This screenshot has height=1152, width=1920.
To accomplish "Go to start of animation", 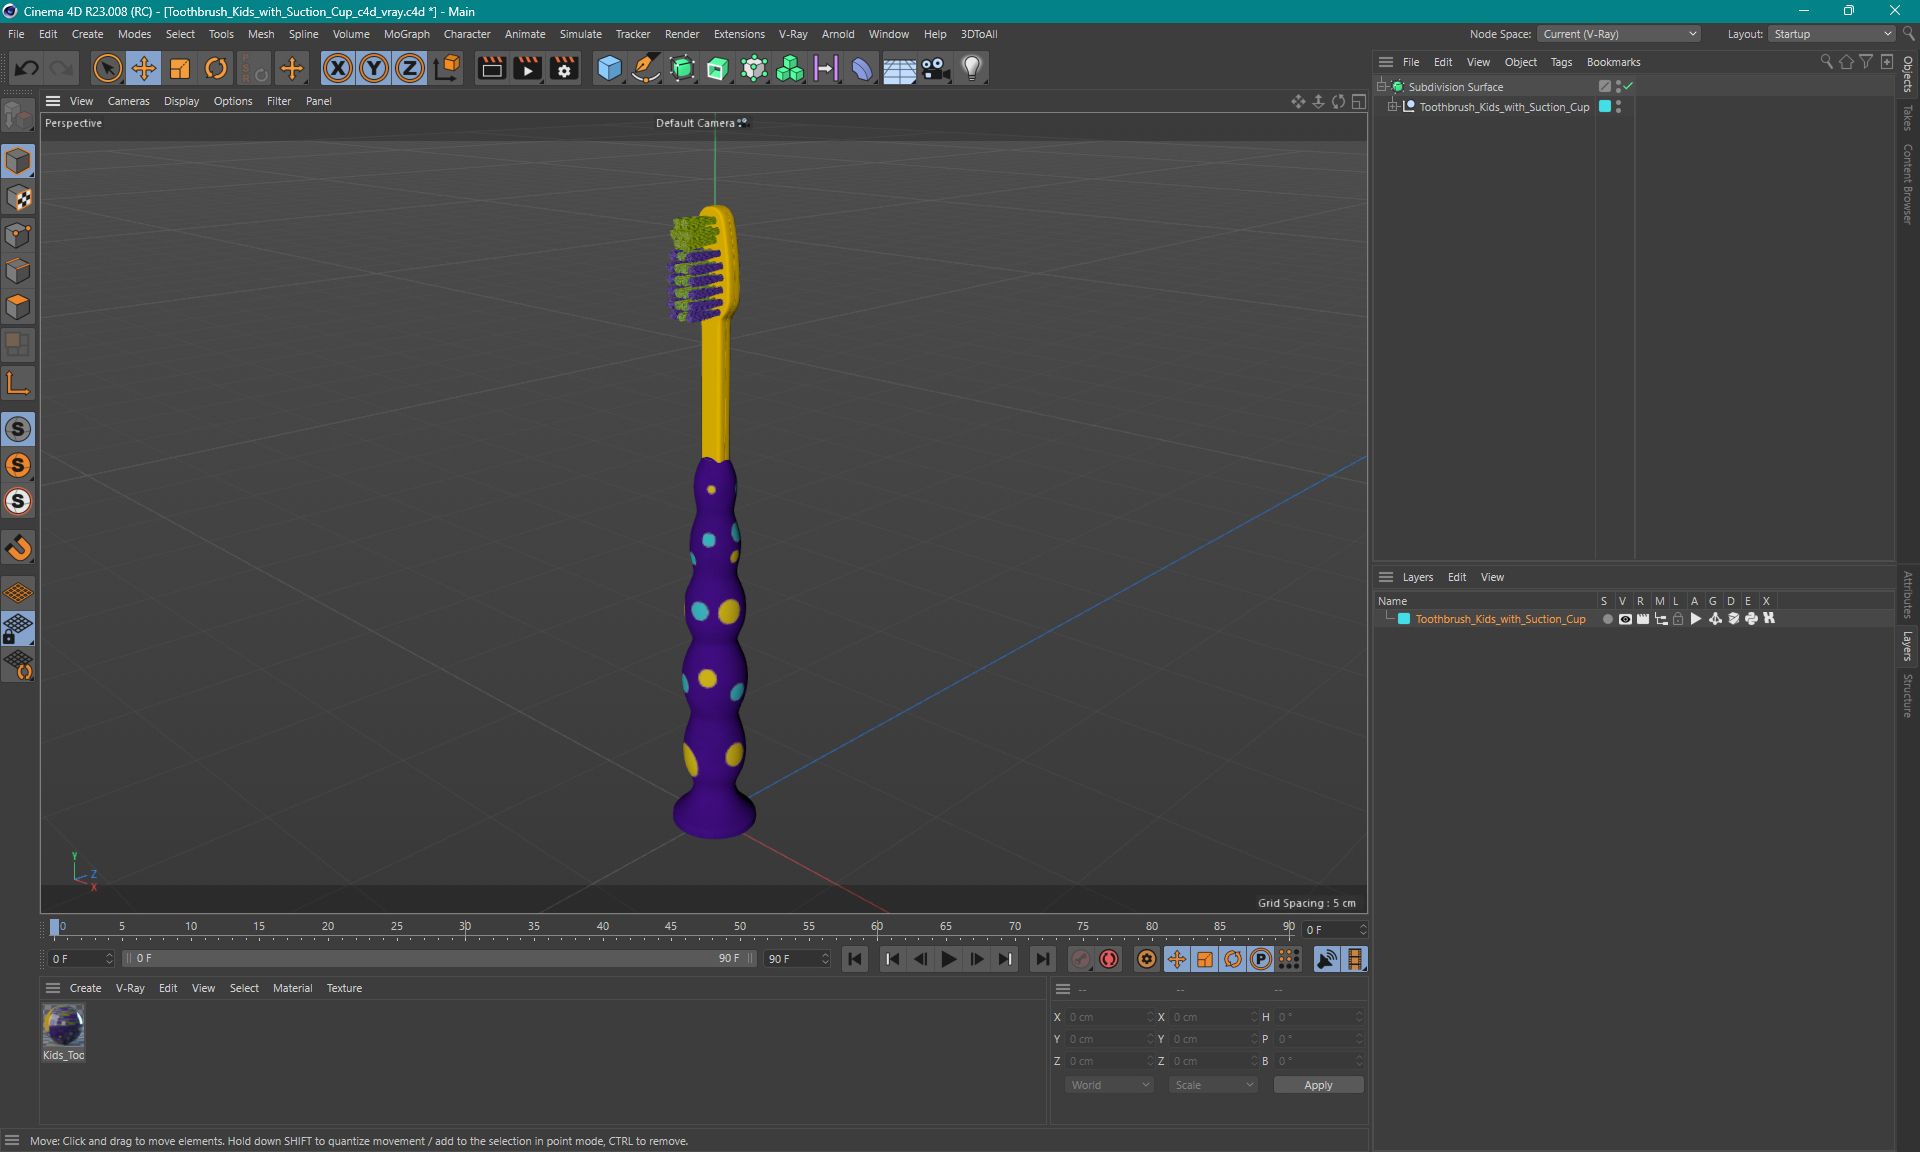I will pos(854,959).
